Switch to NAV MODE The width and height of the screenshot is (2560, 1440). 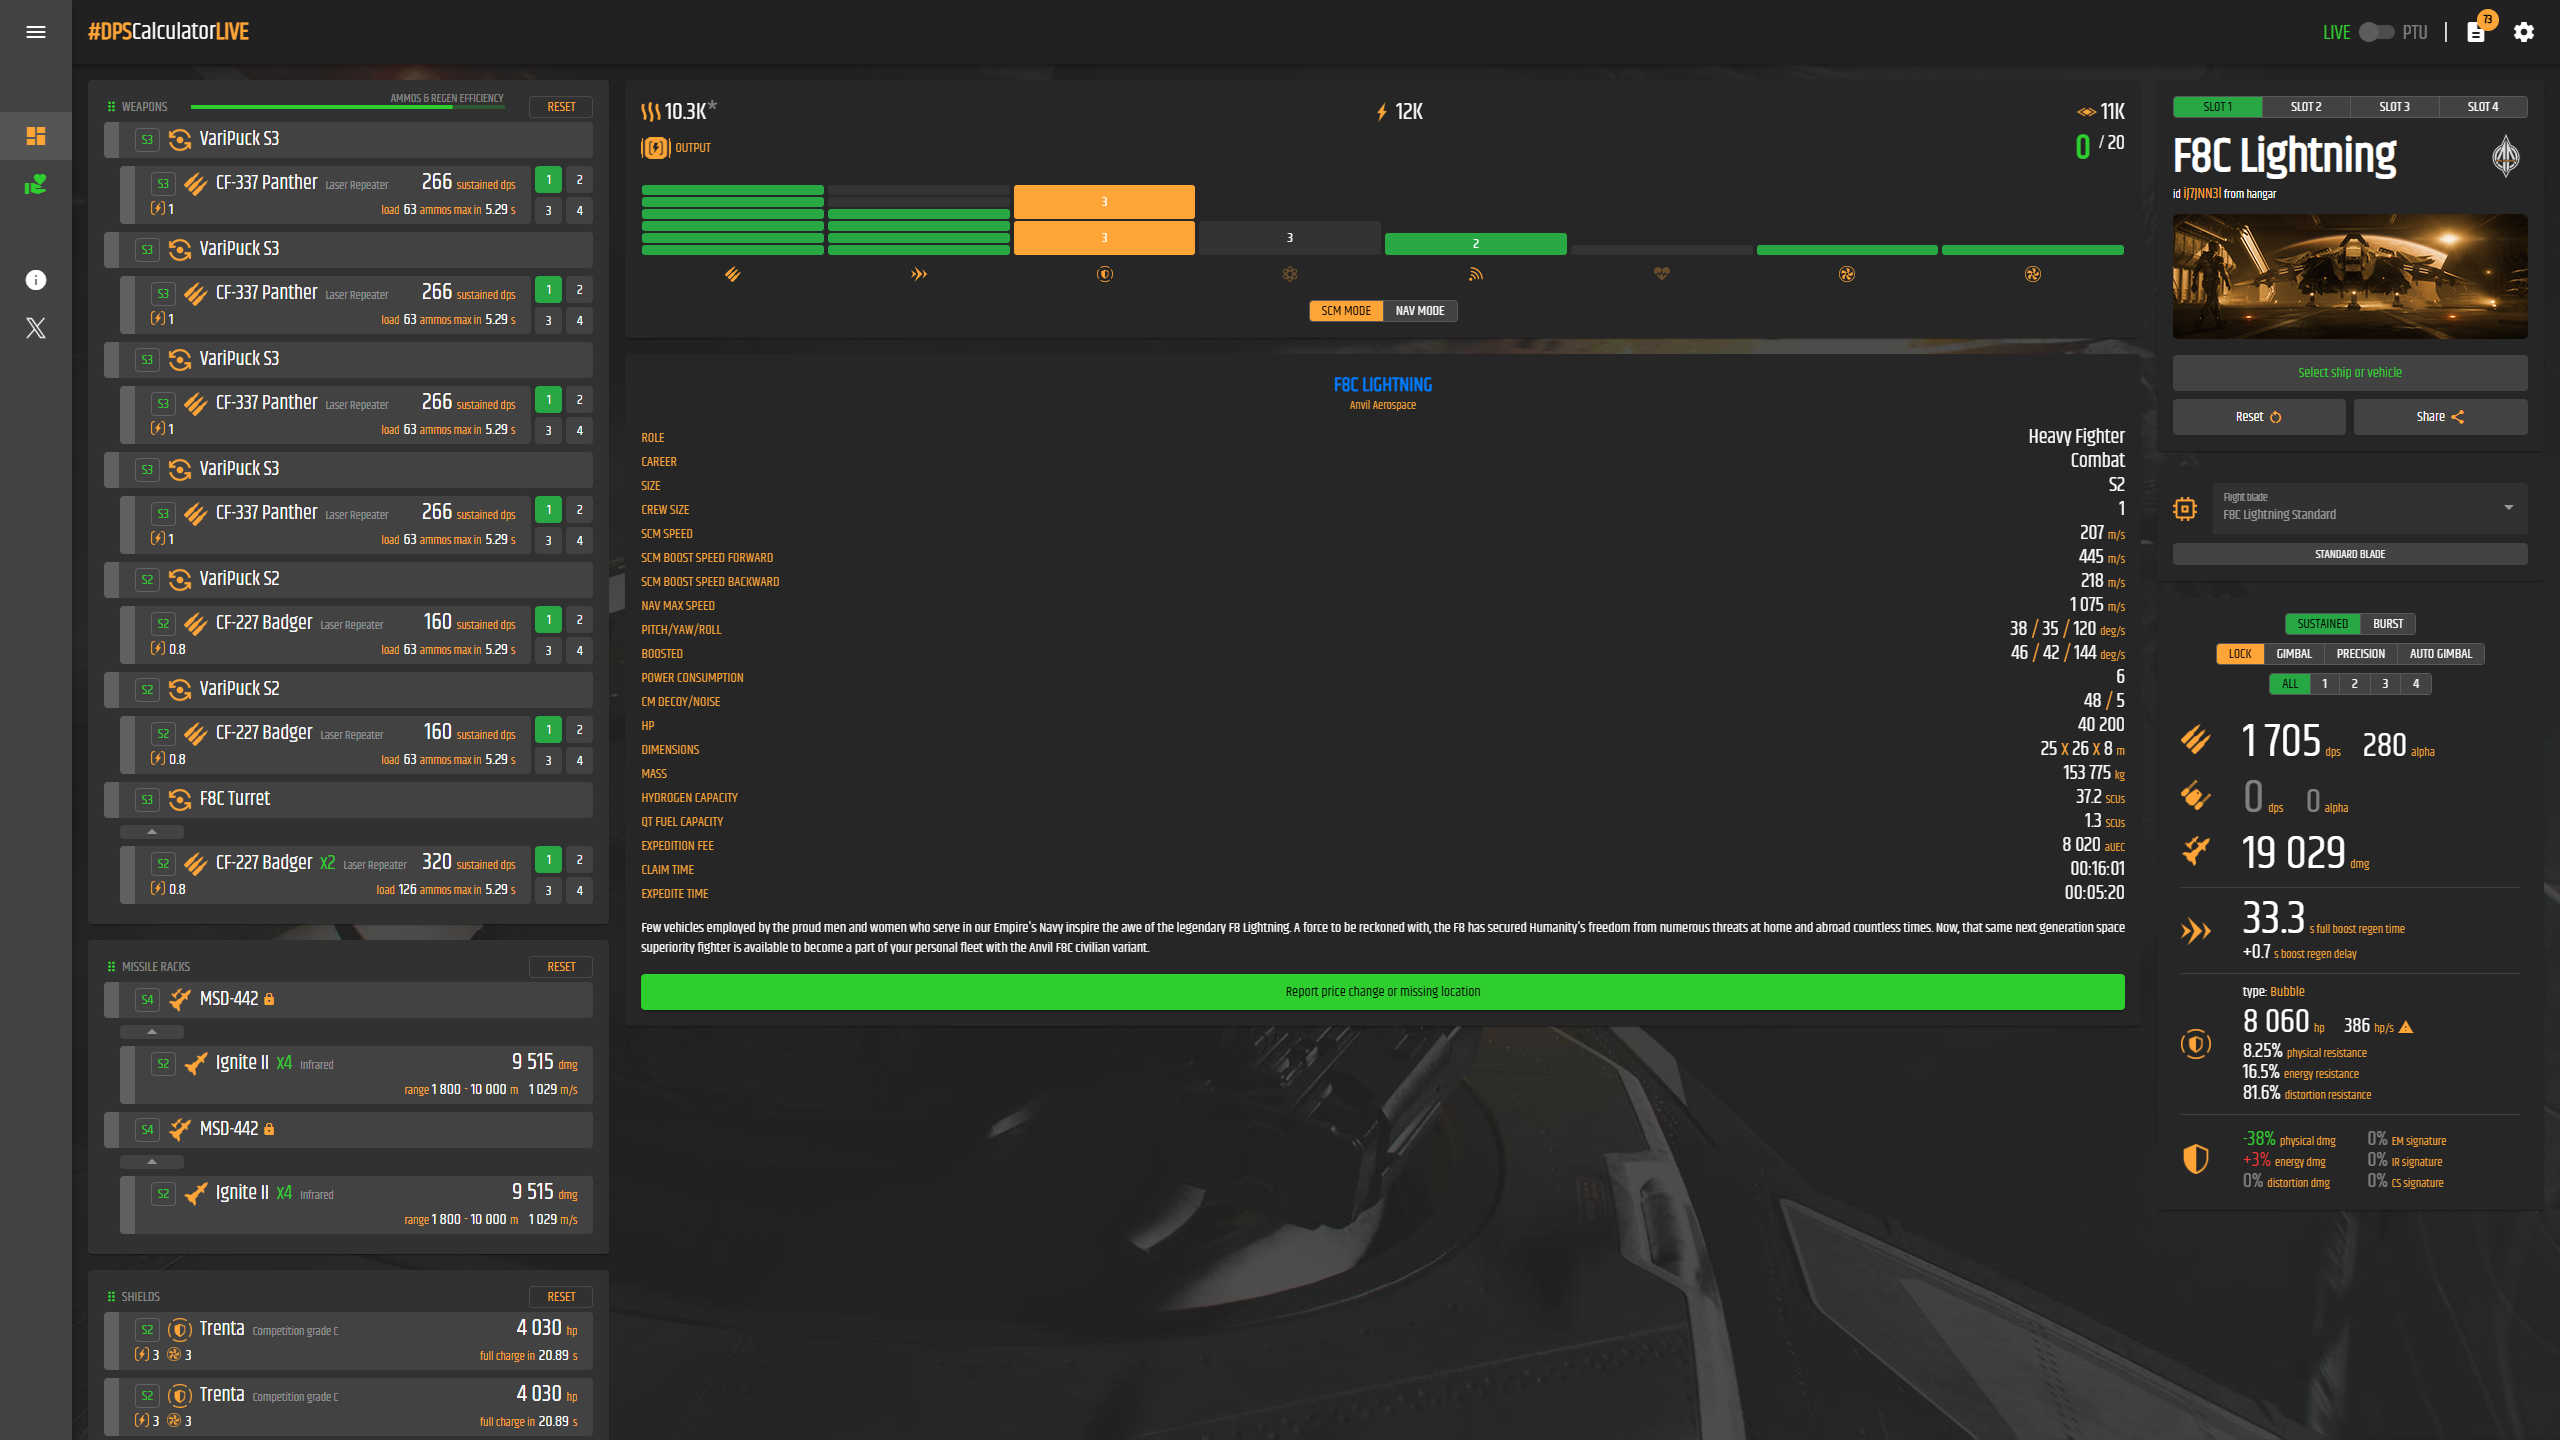(x=1419, y=311)
